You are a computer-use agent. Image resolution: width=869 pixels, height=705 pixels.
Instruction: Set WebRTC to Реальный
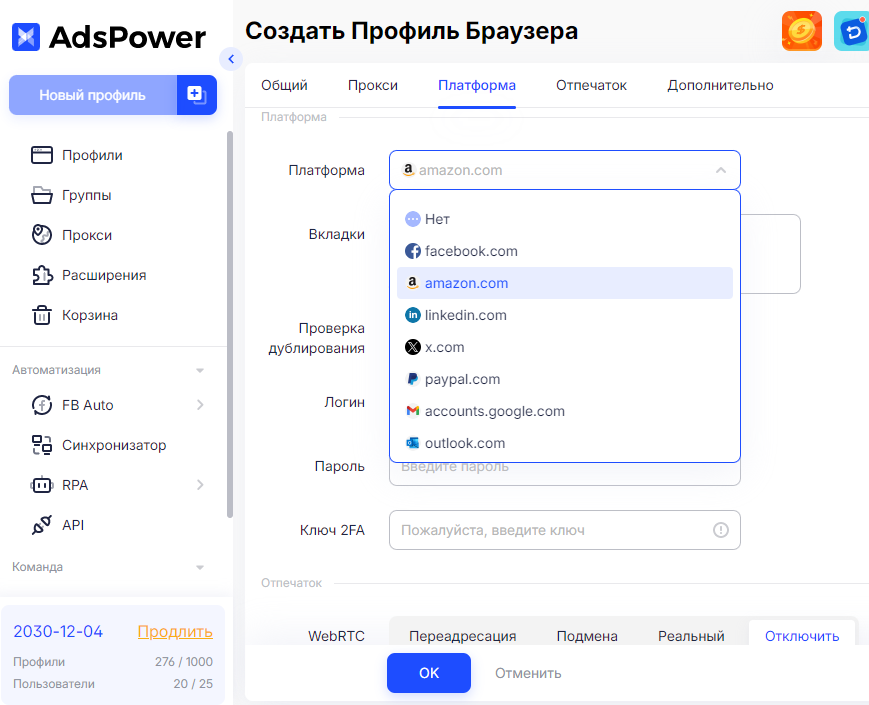coord(691,636)
